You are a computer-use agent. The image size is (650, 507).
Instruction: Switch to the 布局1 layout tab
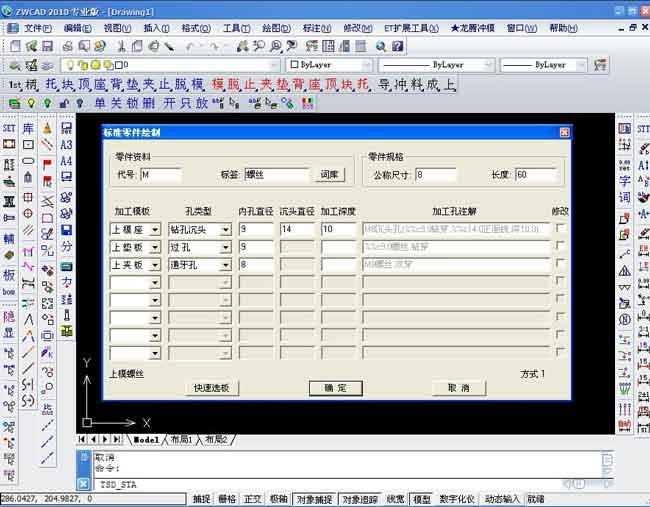181,439
